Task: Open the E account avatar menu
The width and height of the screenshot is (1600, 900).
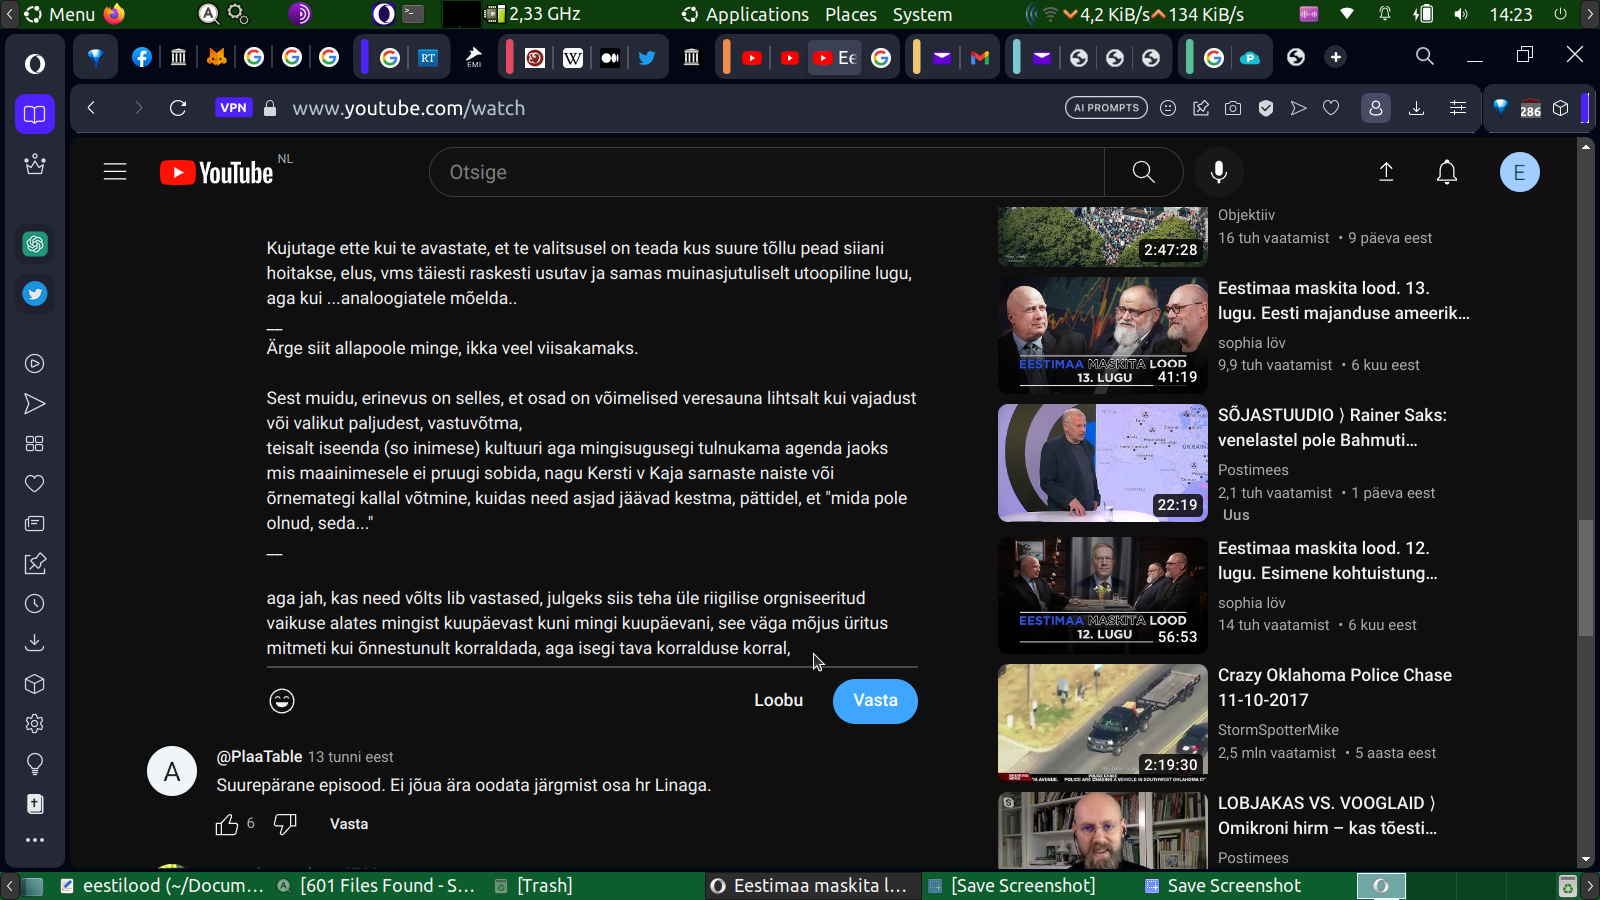Action: tap(1519, 172)
